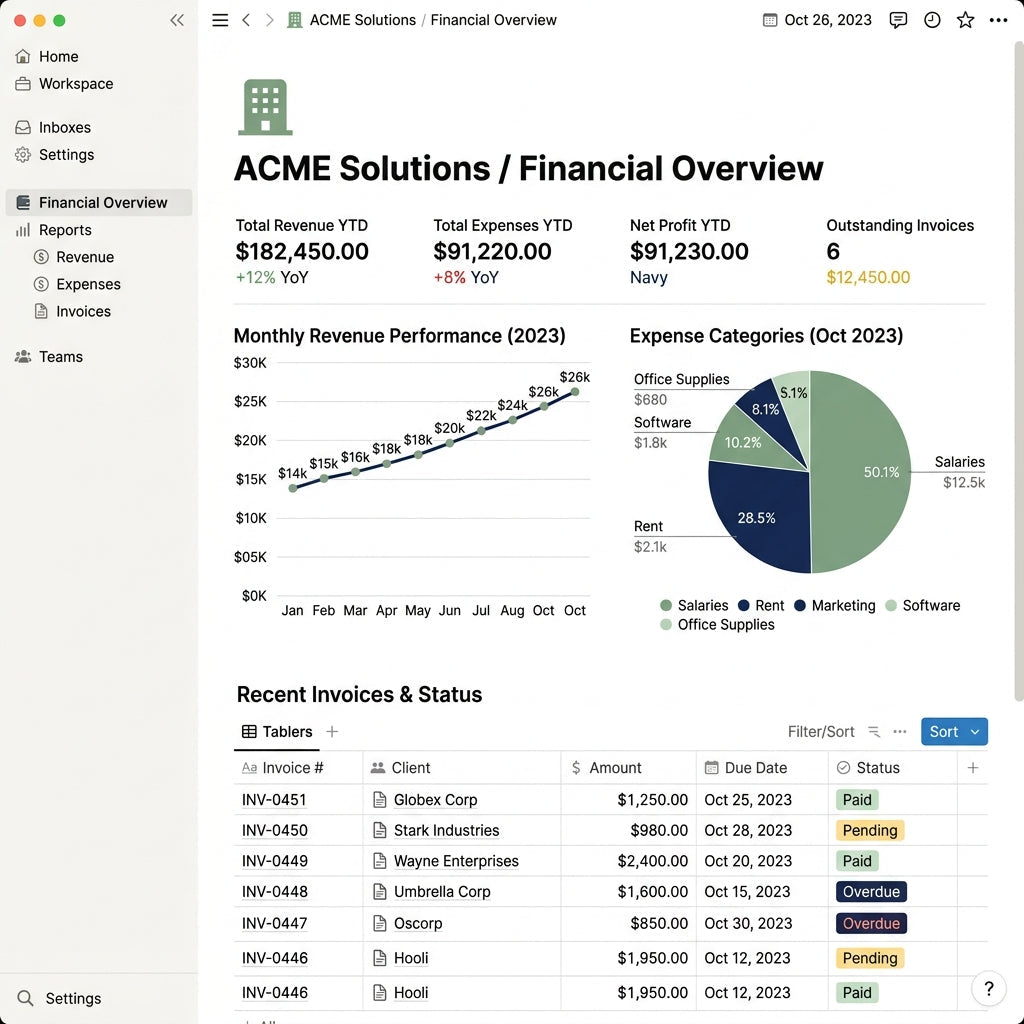The width and height of the screenshot is (1024, 1024).
Task: Open the Oscorp client page
Action: [417, 923]
